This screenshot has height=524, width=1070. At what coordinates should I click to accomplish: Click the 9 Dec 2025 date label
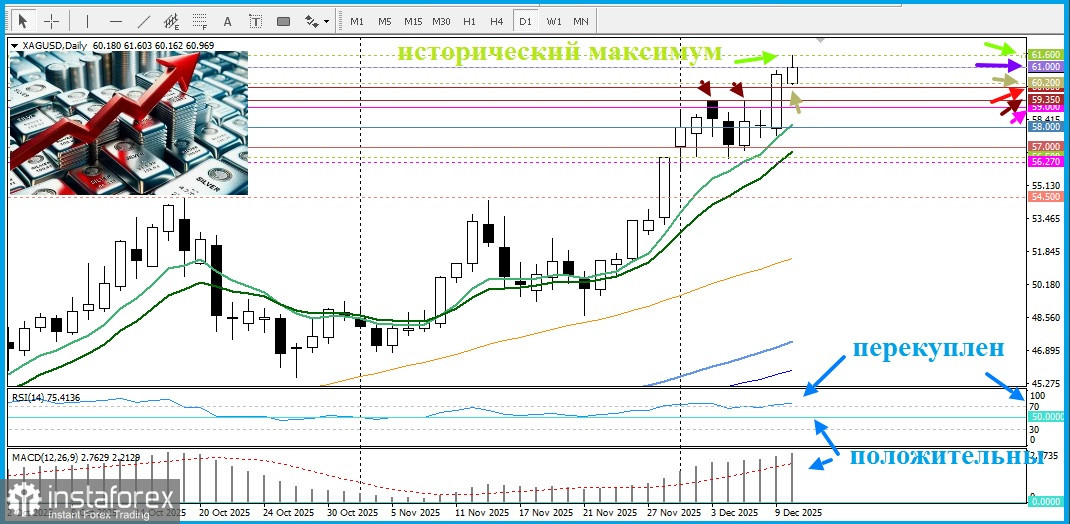[798, 512]
